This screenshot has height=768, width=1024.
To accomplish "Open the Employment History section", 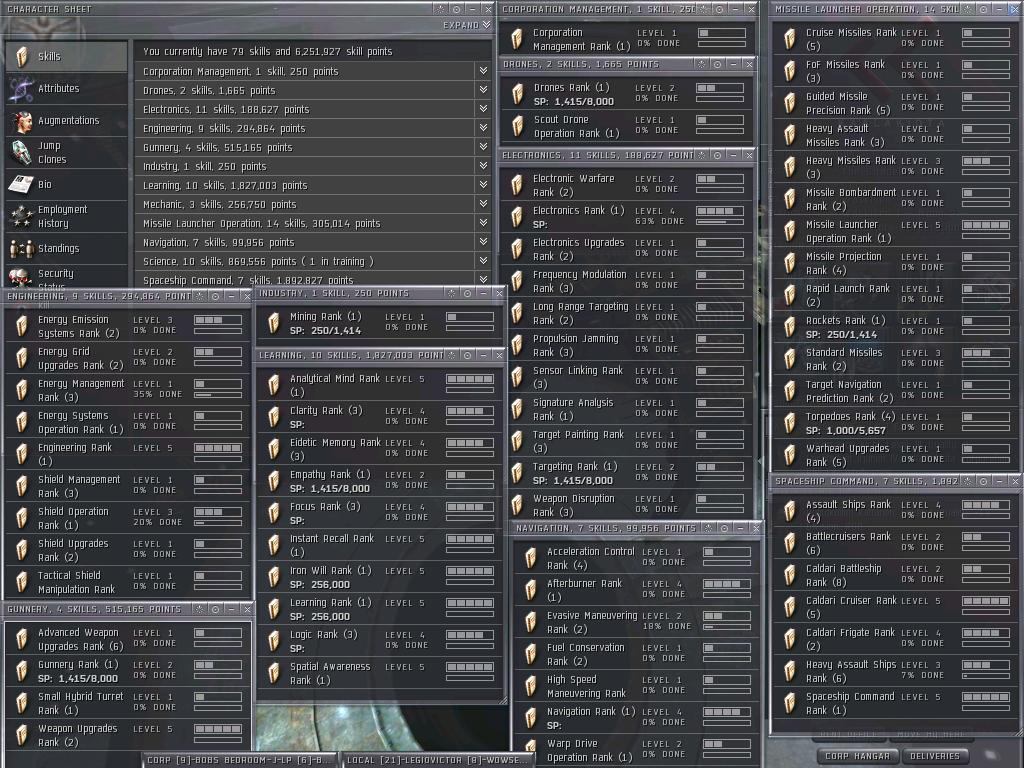I will [x=66, y=216].
